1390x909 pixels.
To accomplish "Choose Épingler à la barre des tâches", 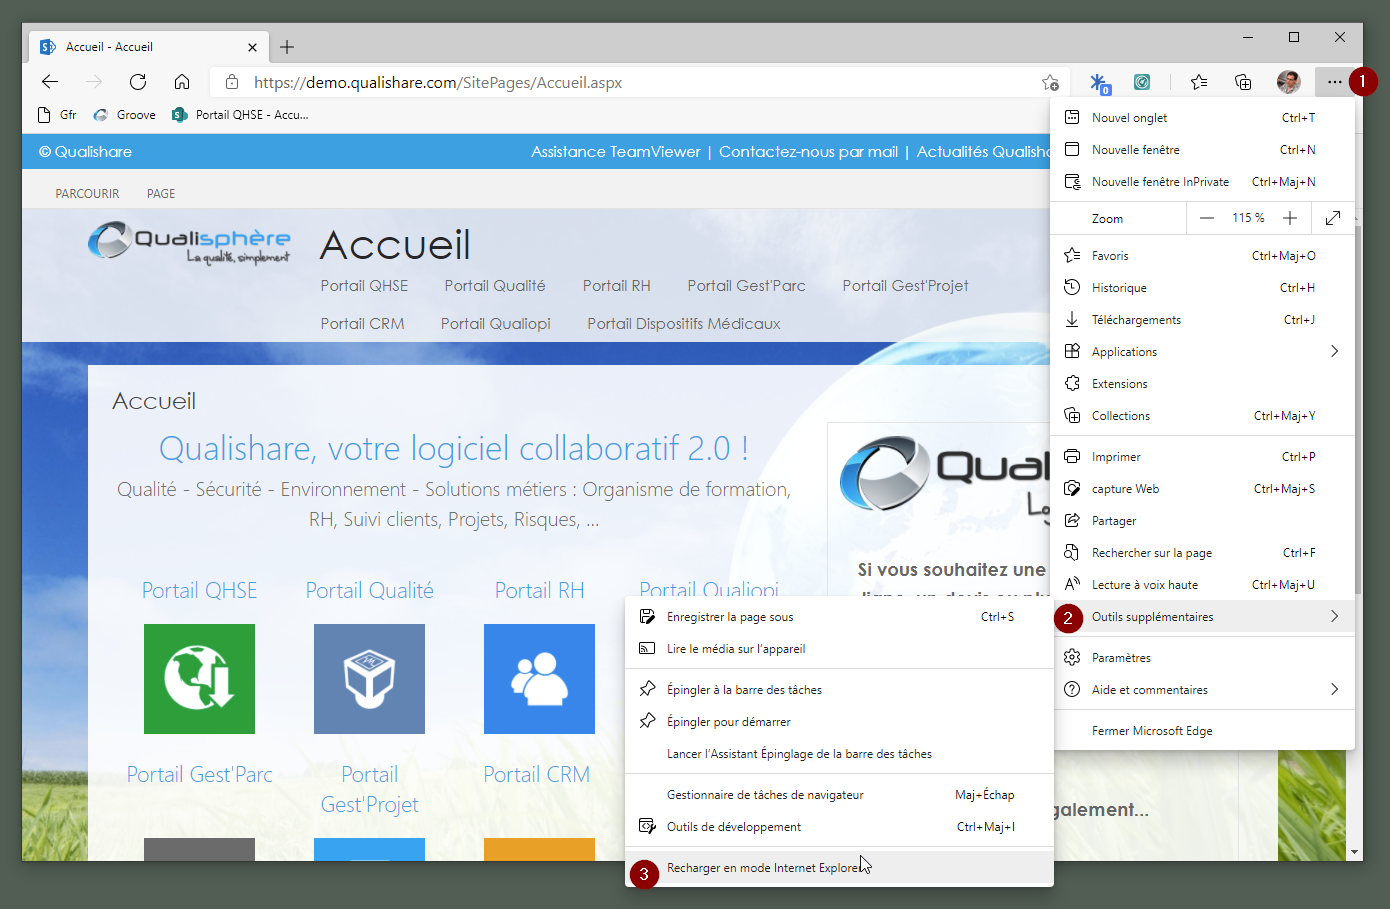I will (x=839, y=690).
